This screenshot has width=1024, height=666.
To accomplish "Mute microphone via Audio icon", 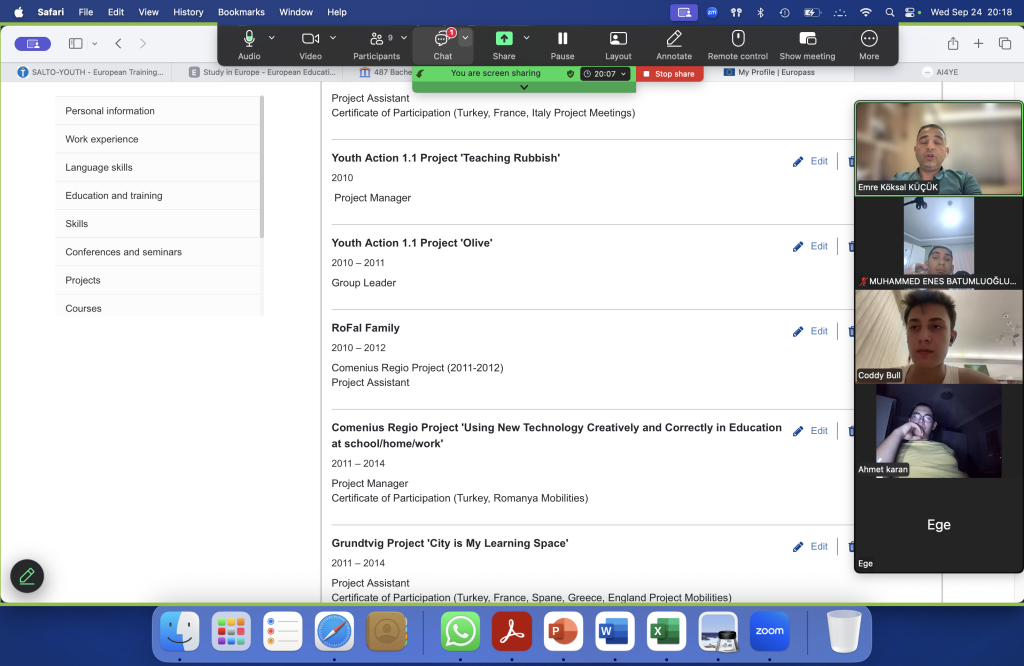I will point(249,39).
